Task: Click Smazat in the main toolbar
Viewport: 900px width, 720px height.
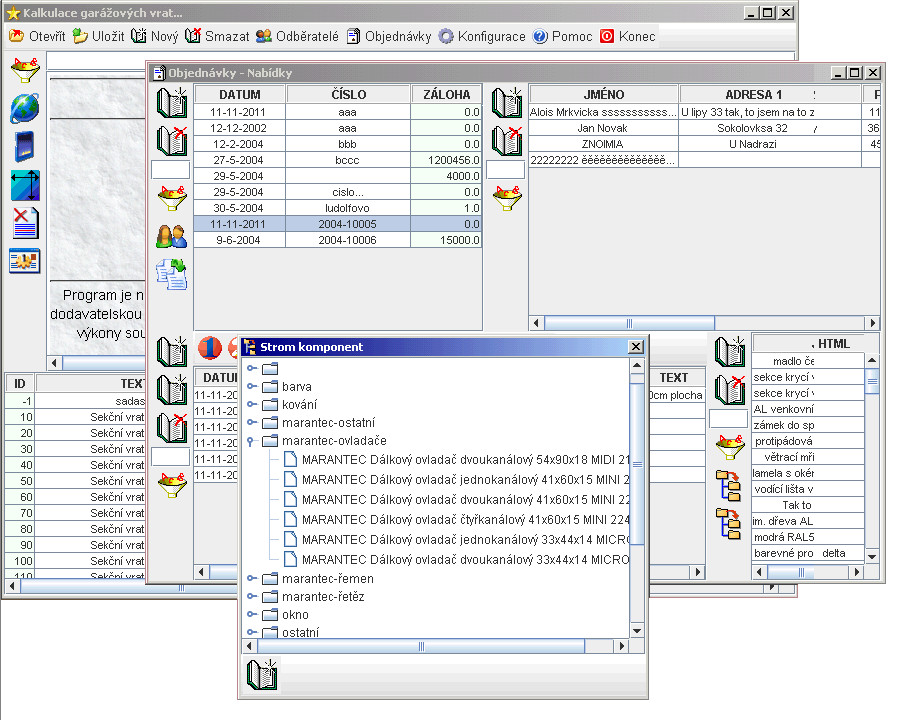Action: 218,36
